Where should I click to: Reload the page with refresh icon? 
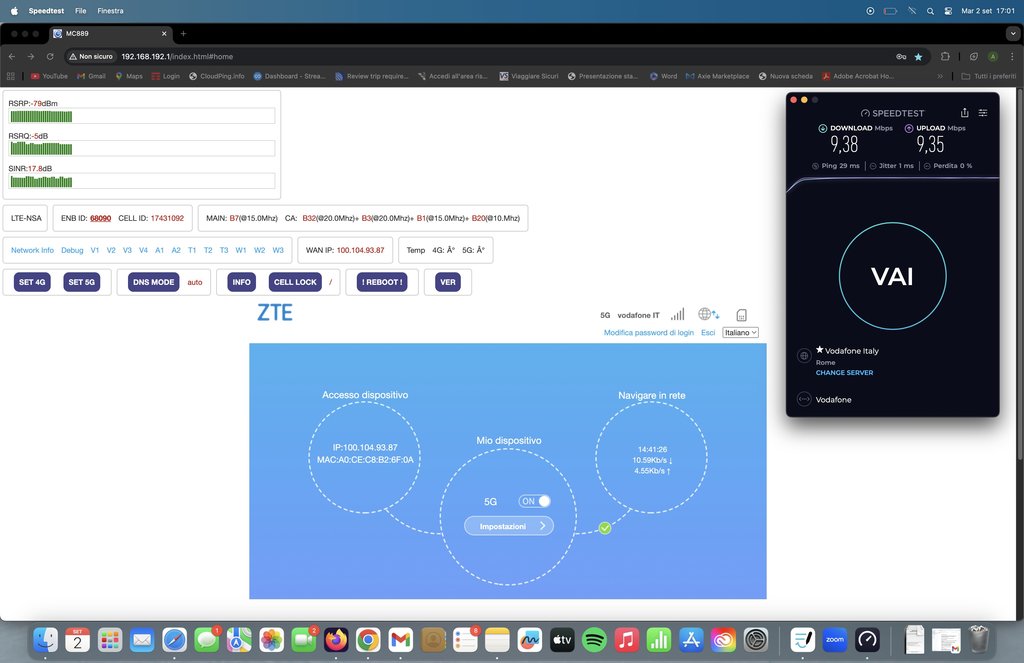[x=50, y=56]
